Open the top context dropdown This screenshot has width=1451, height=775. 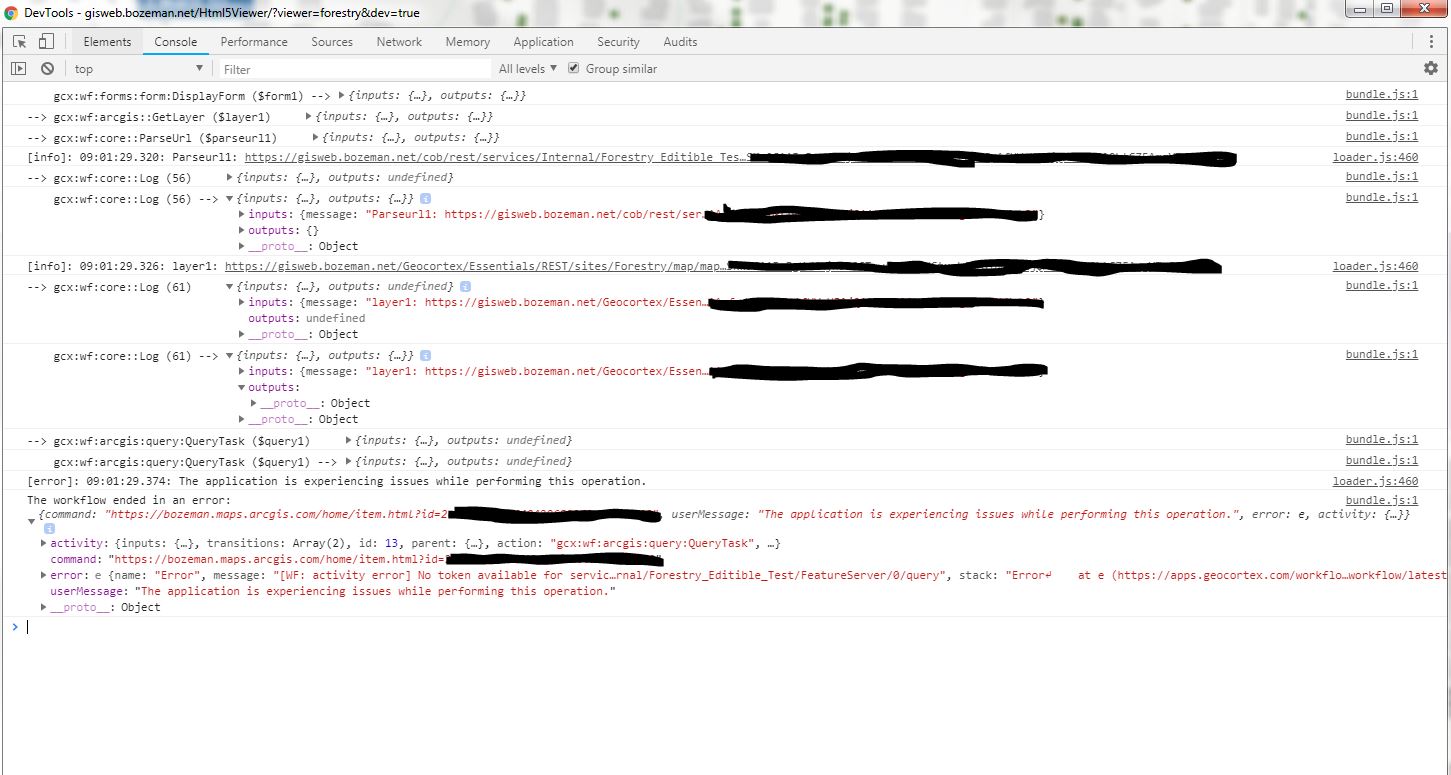tap(138, 69)
